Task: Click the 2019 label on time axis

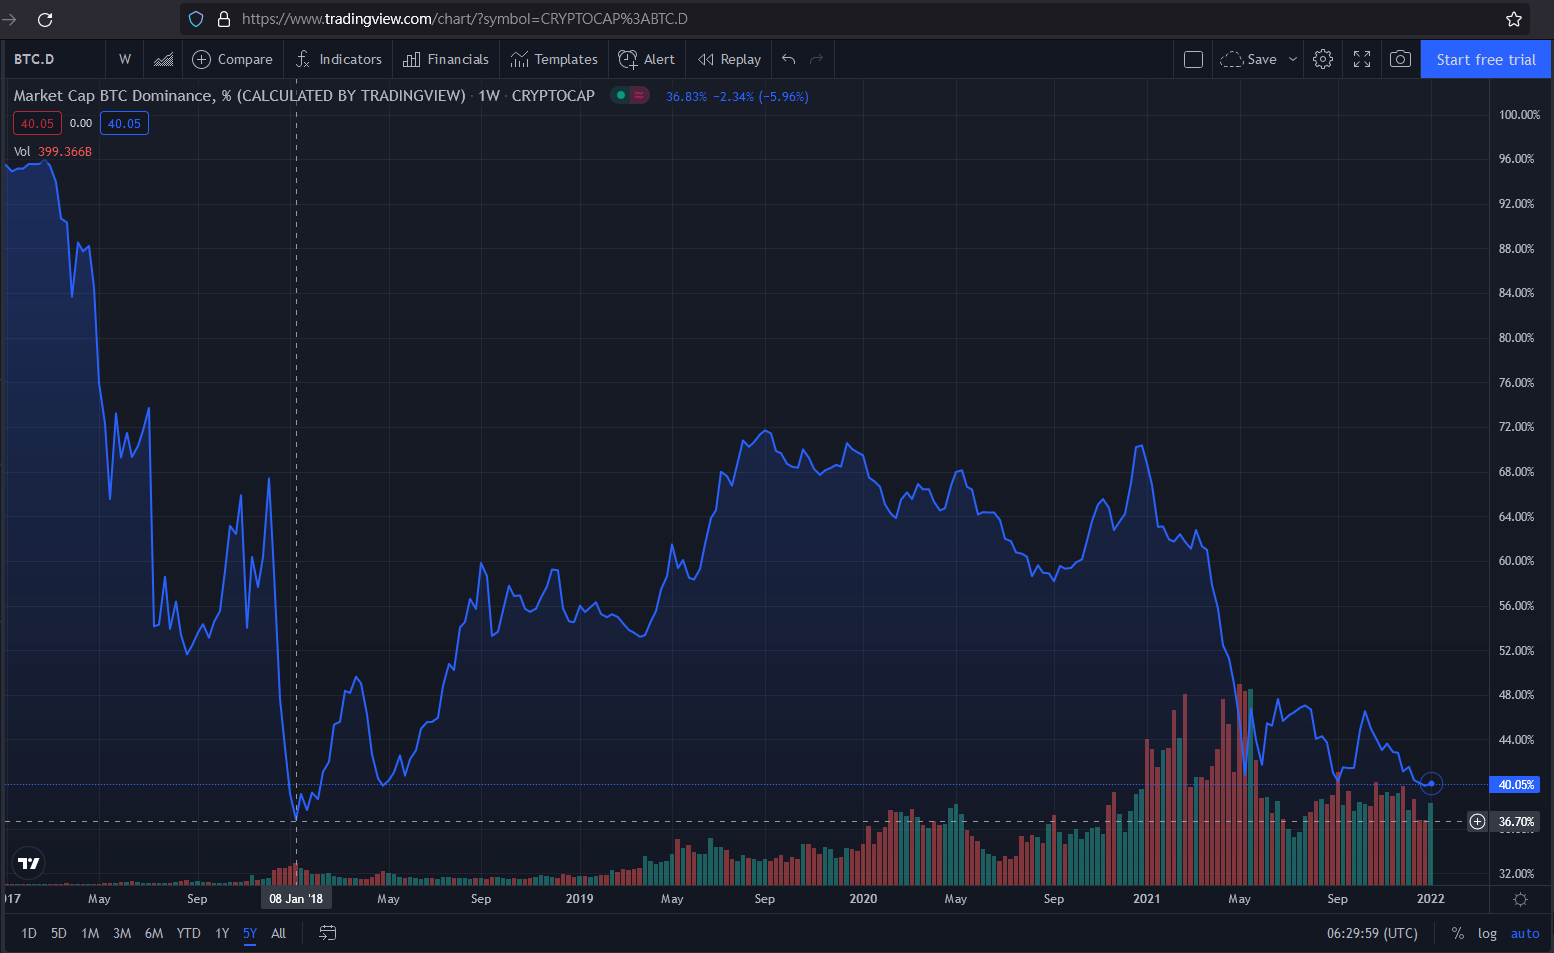Action: tap(579, 898)
